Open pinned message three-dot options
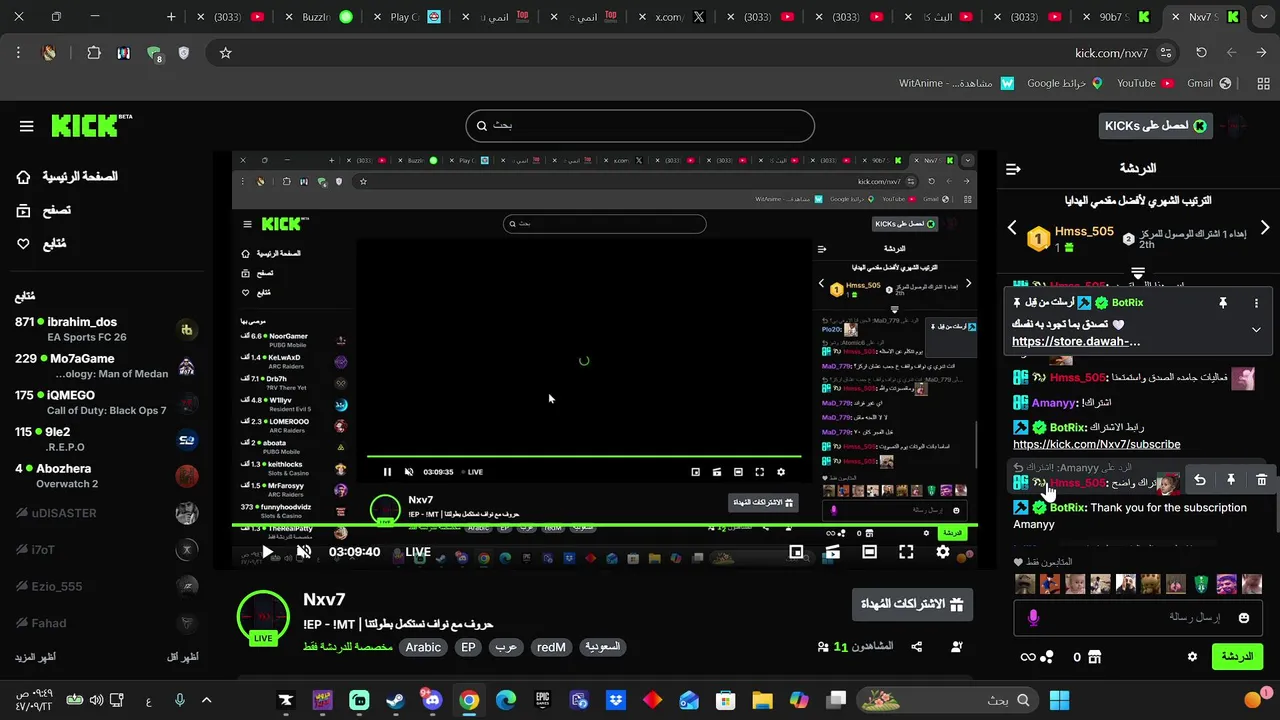 point(1256,302)
